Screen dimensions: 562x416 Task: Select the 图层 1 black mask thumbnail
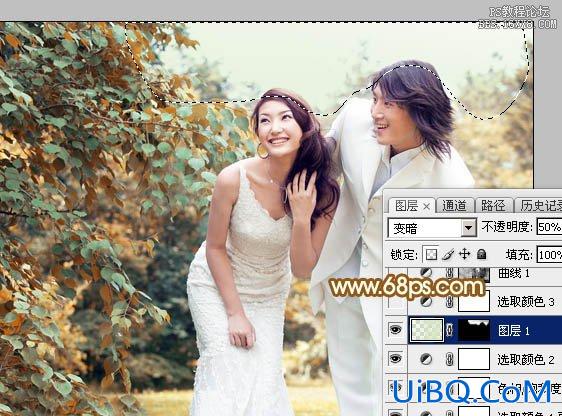point(474,330)
